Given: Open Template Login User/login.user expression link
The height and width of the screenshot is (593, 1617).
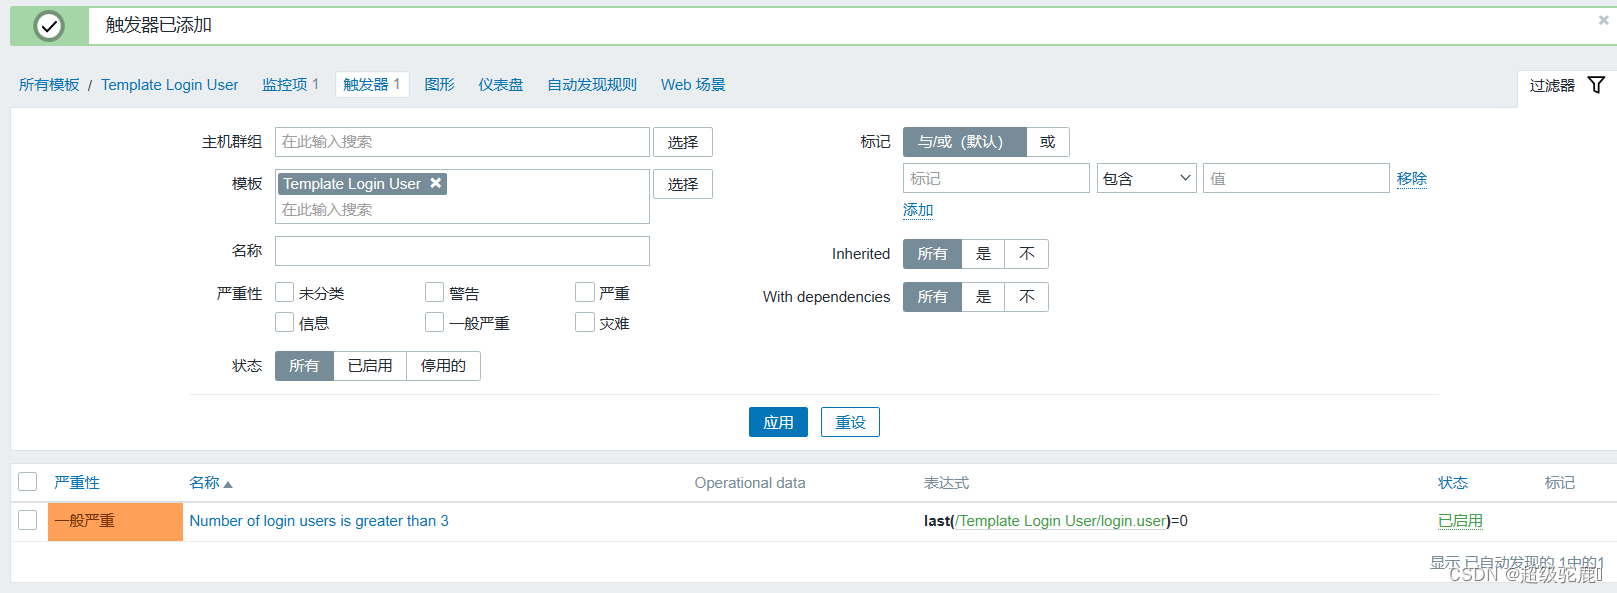Looking at the screenshot, I should 1062,520.
